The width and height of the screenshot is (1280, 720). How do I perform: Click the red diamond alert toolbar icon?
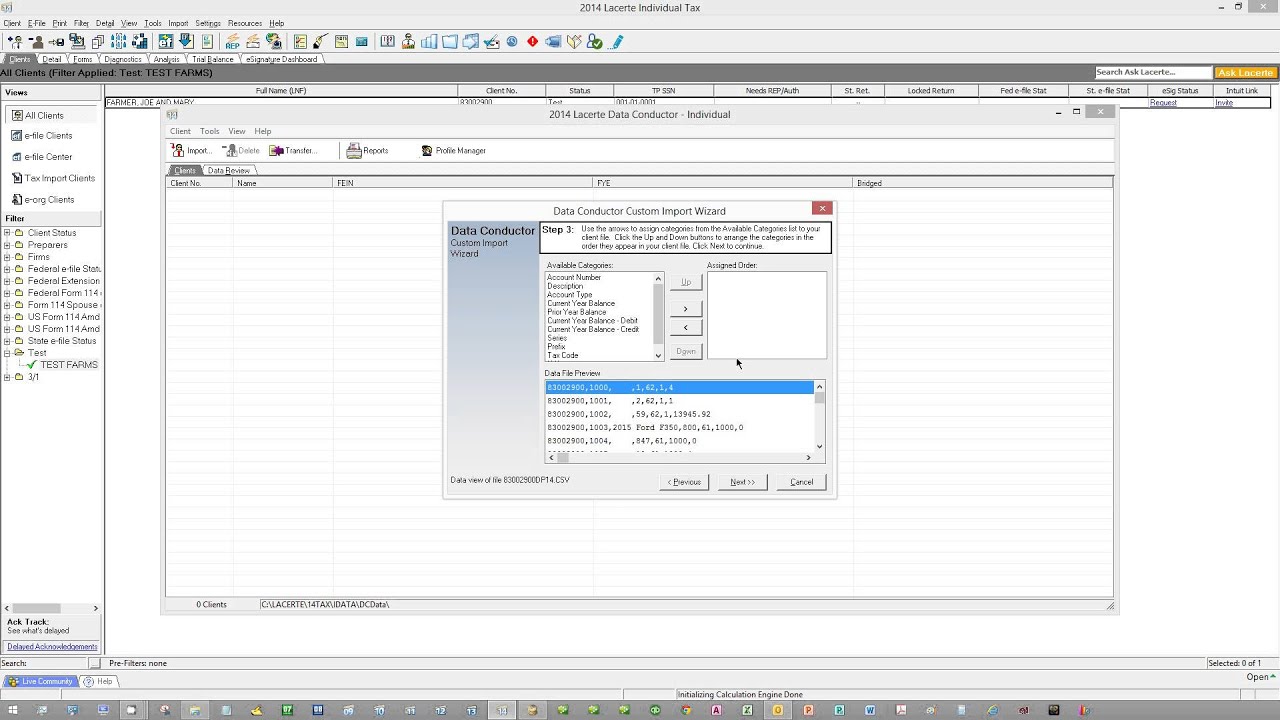tap(532, 42)
